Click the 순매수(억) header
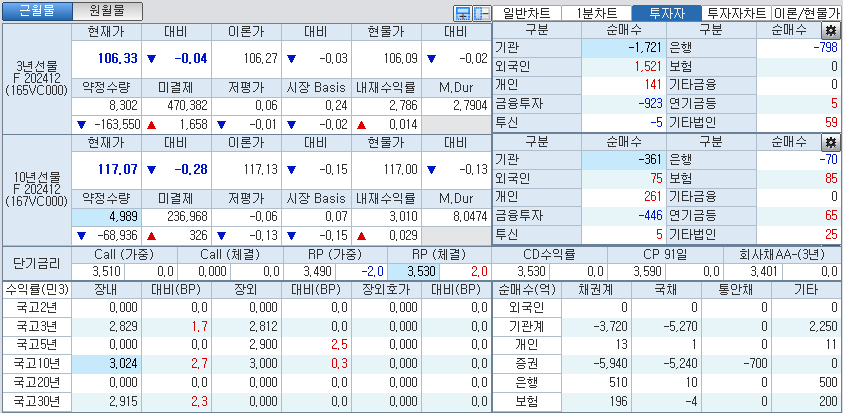Viewport: 843px width, 413px height. point(527,289)
